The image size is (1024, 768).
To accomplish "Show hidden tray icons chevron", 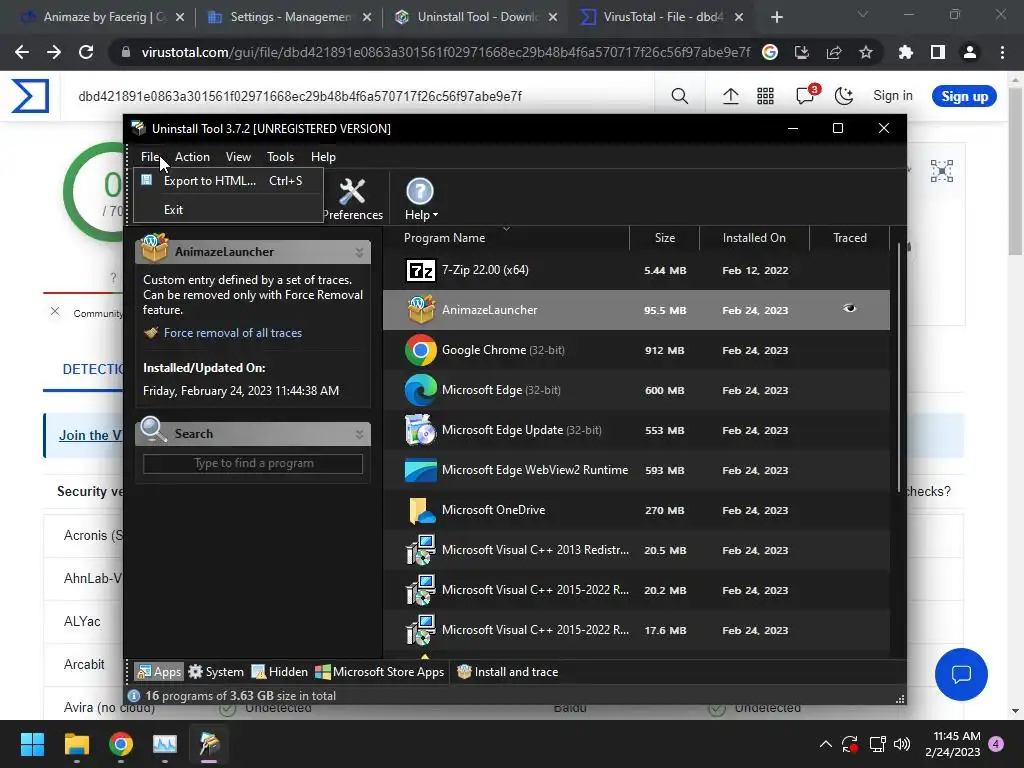I will pos(825,744).
